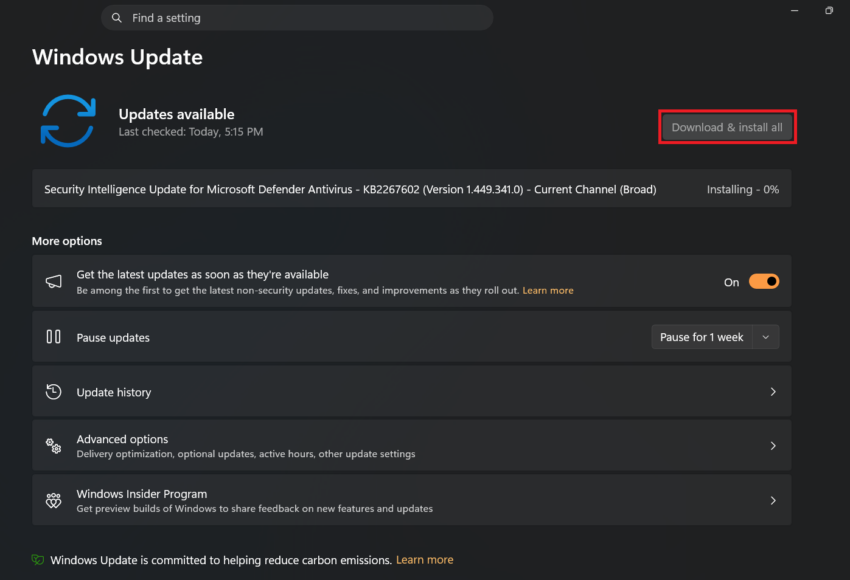Click the Delivery optimization description text
The image size is (850, 580).
246,454
